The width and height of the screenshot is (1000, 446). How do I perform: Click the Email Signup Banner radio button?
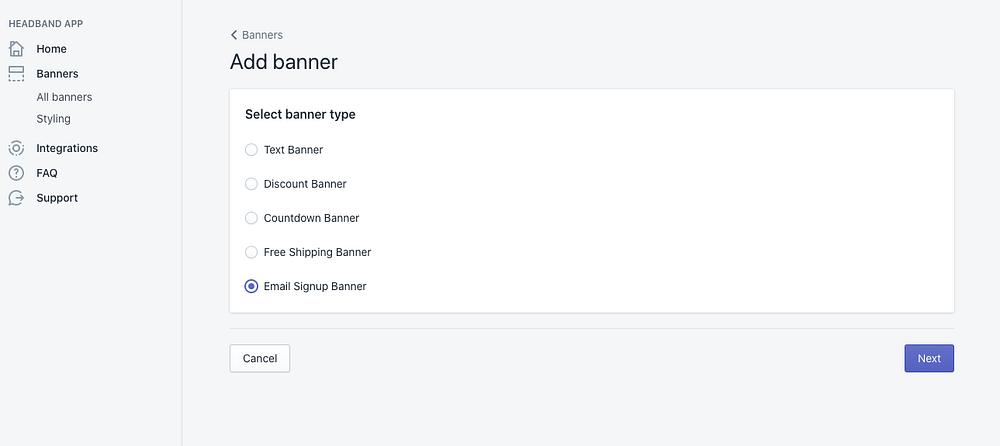(x=251, y=286)
